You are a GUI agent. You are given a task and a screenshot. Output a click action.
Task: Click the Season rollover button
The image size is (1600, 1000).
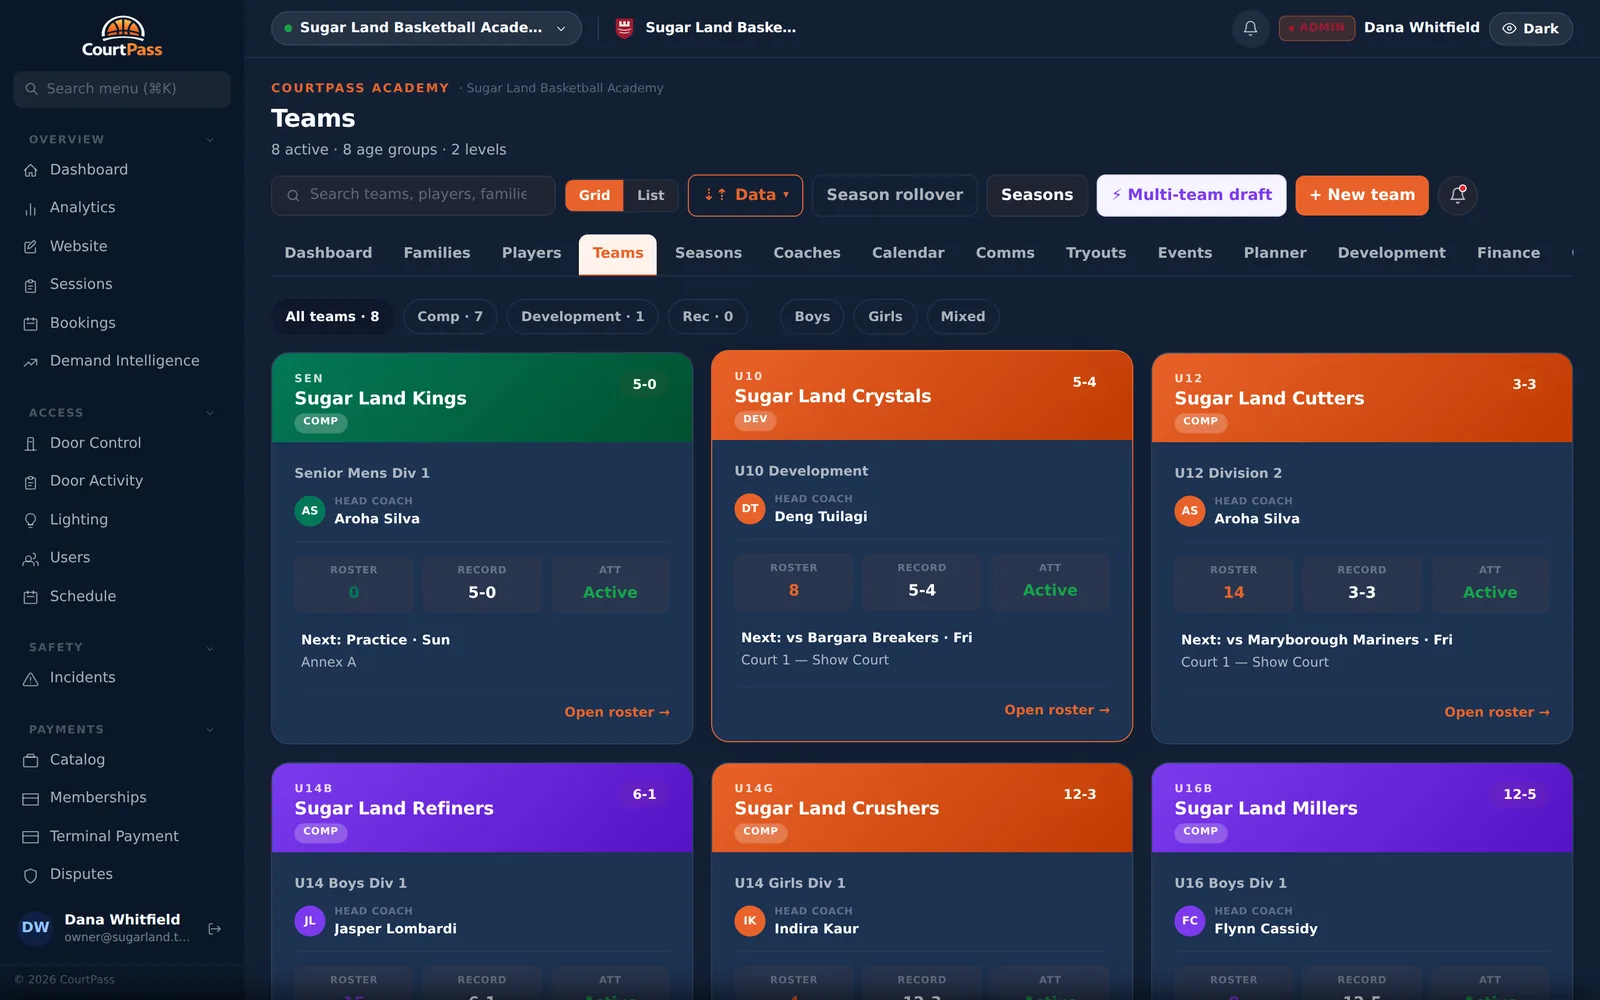(x=895, y=195)
